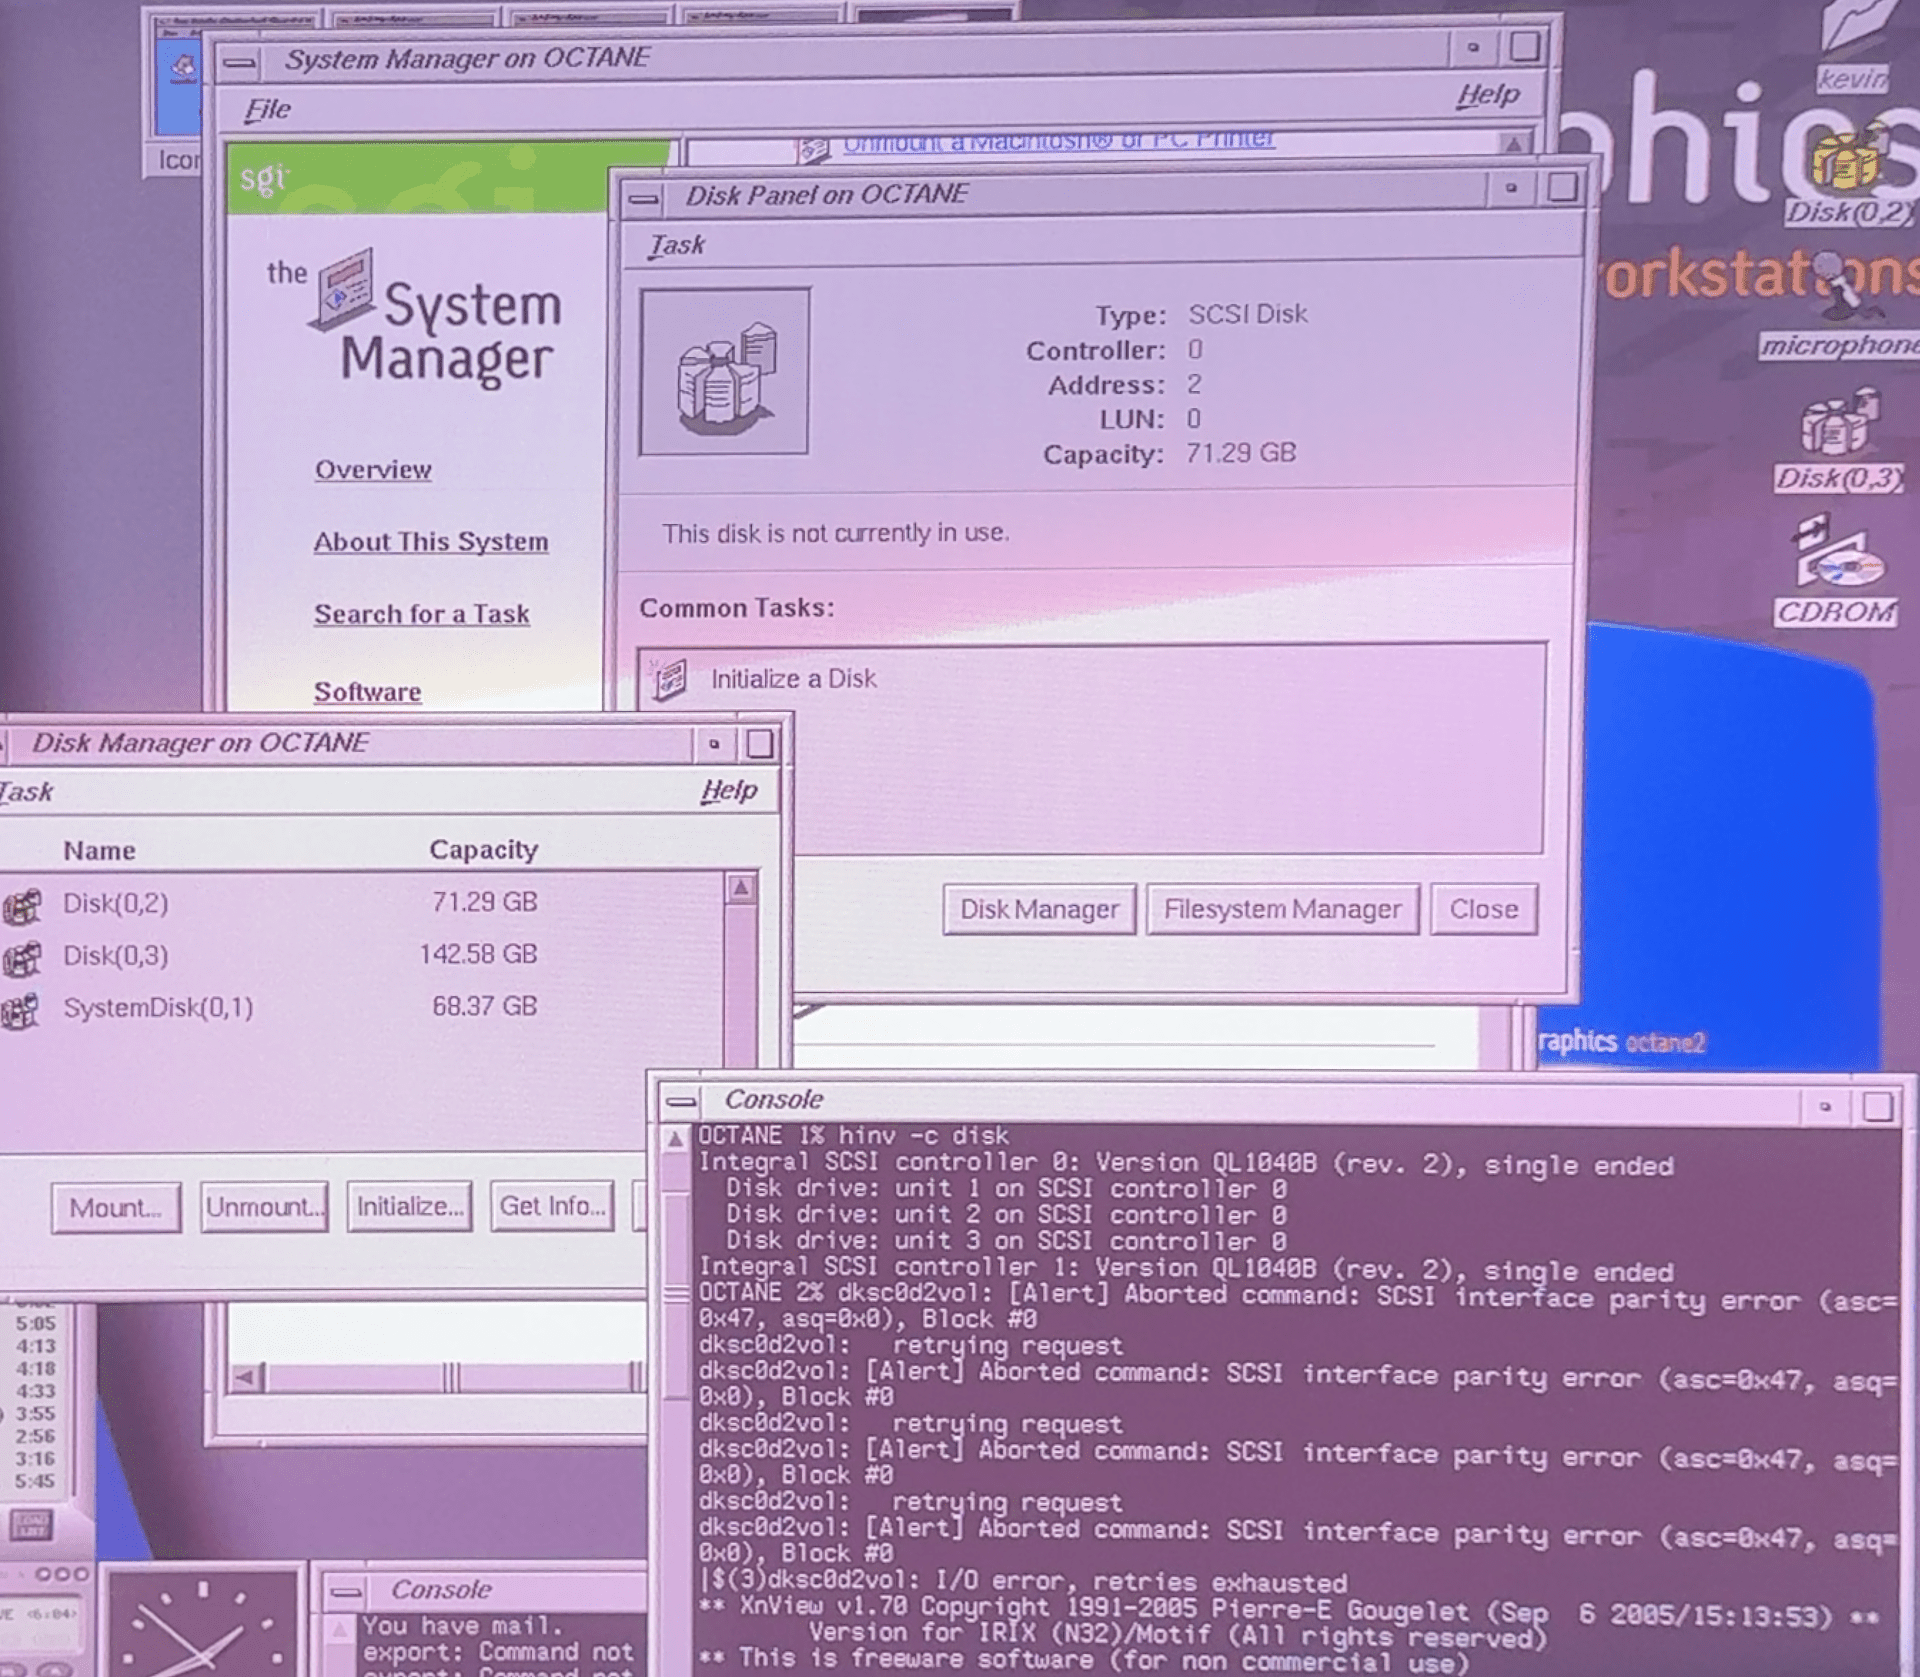
Task: Click the Name column header in Disk Manager
Action: [99, 851]
